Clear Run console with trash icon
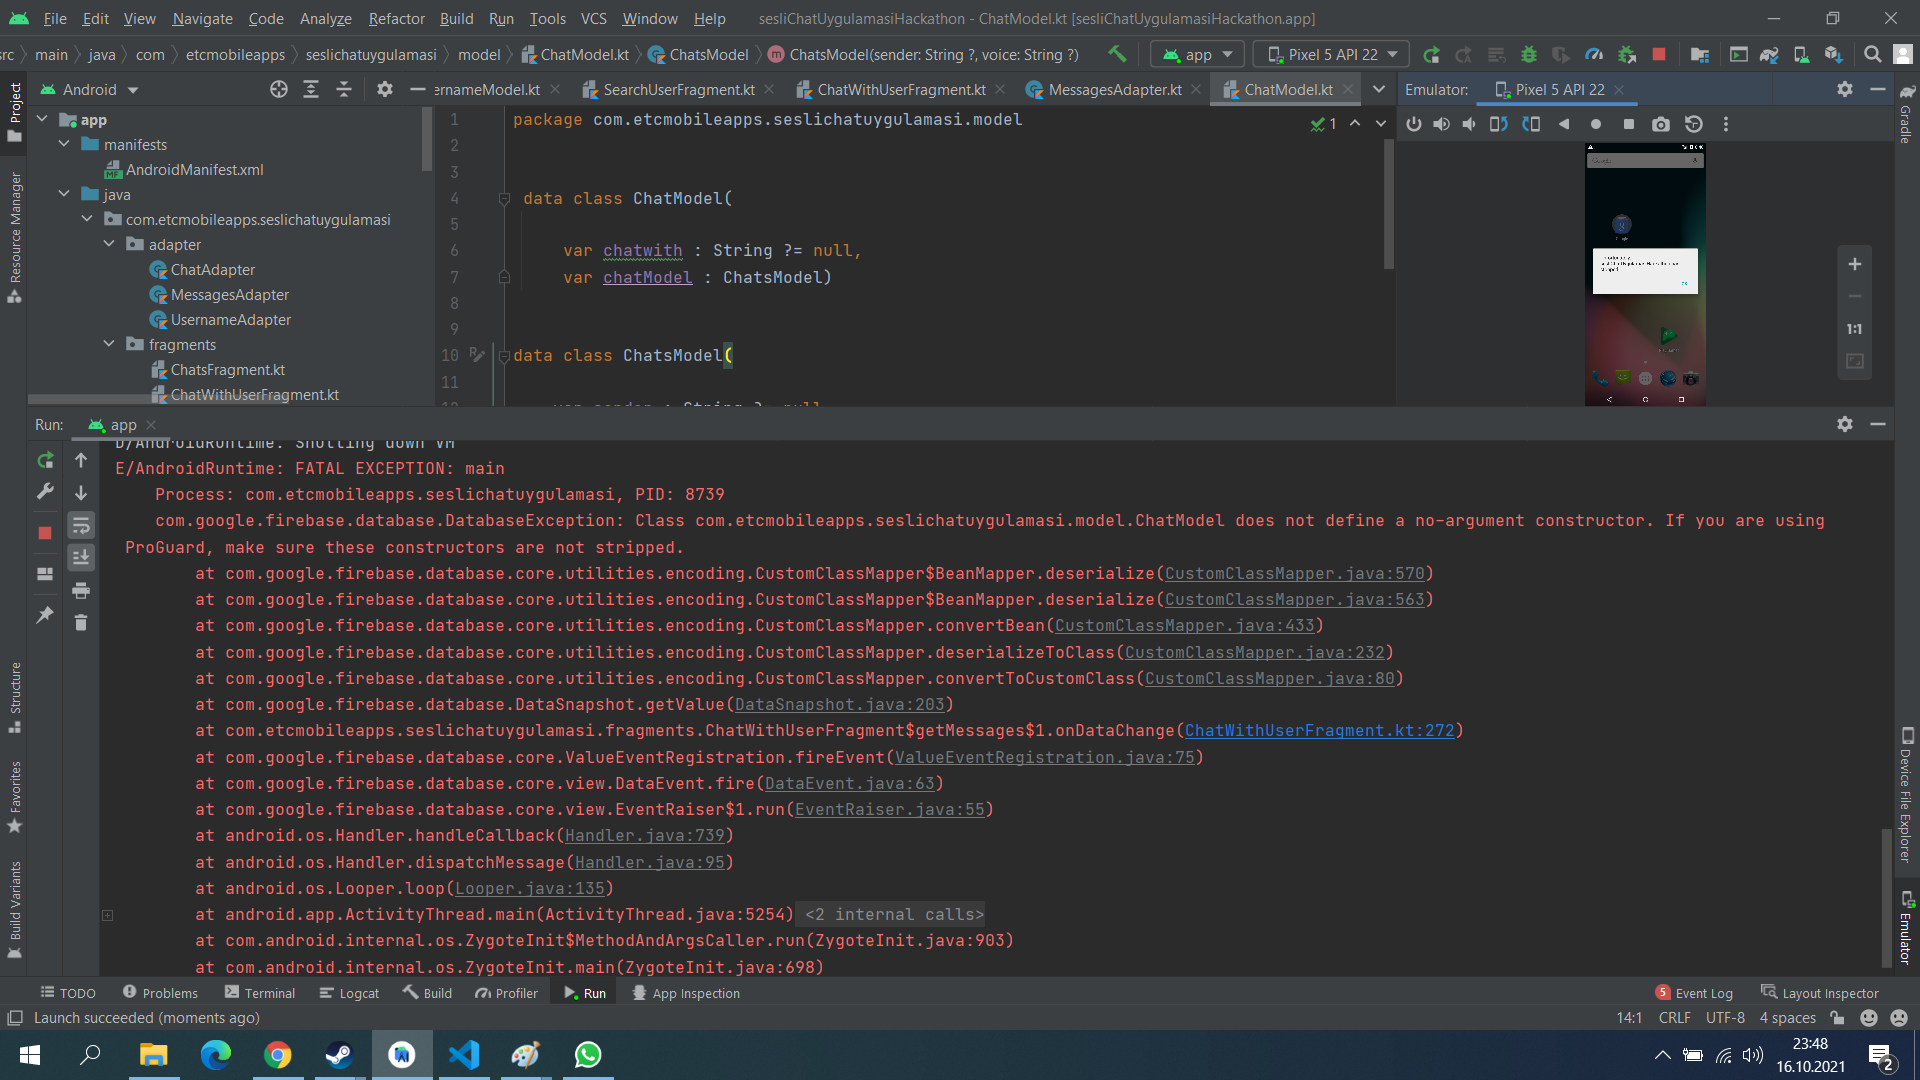 pyautogui.click(x=81, y=622)
